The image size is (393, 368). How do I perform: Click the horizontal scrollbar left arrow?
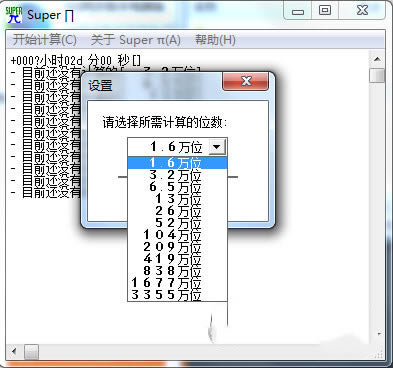tap(14, 351)
